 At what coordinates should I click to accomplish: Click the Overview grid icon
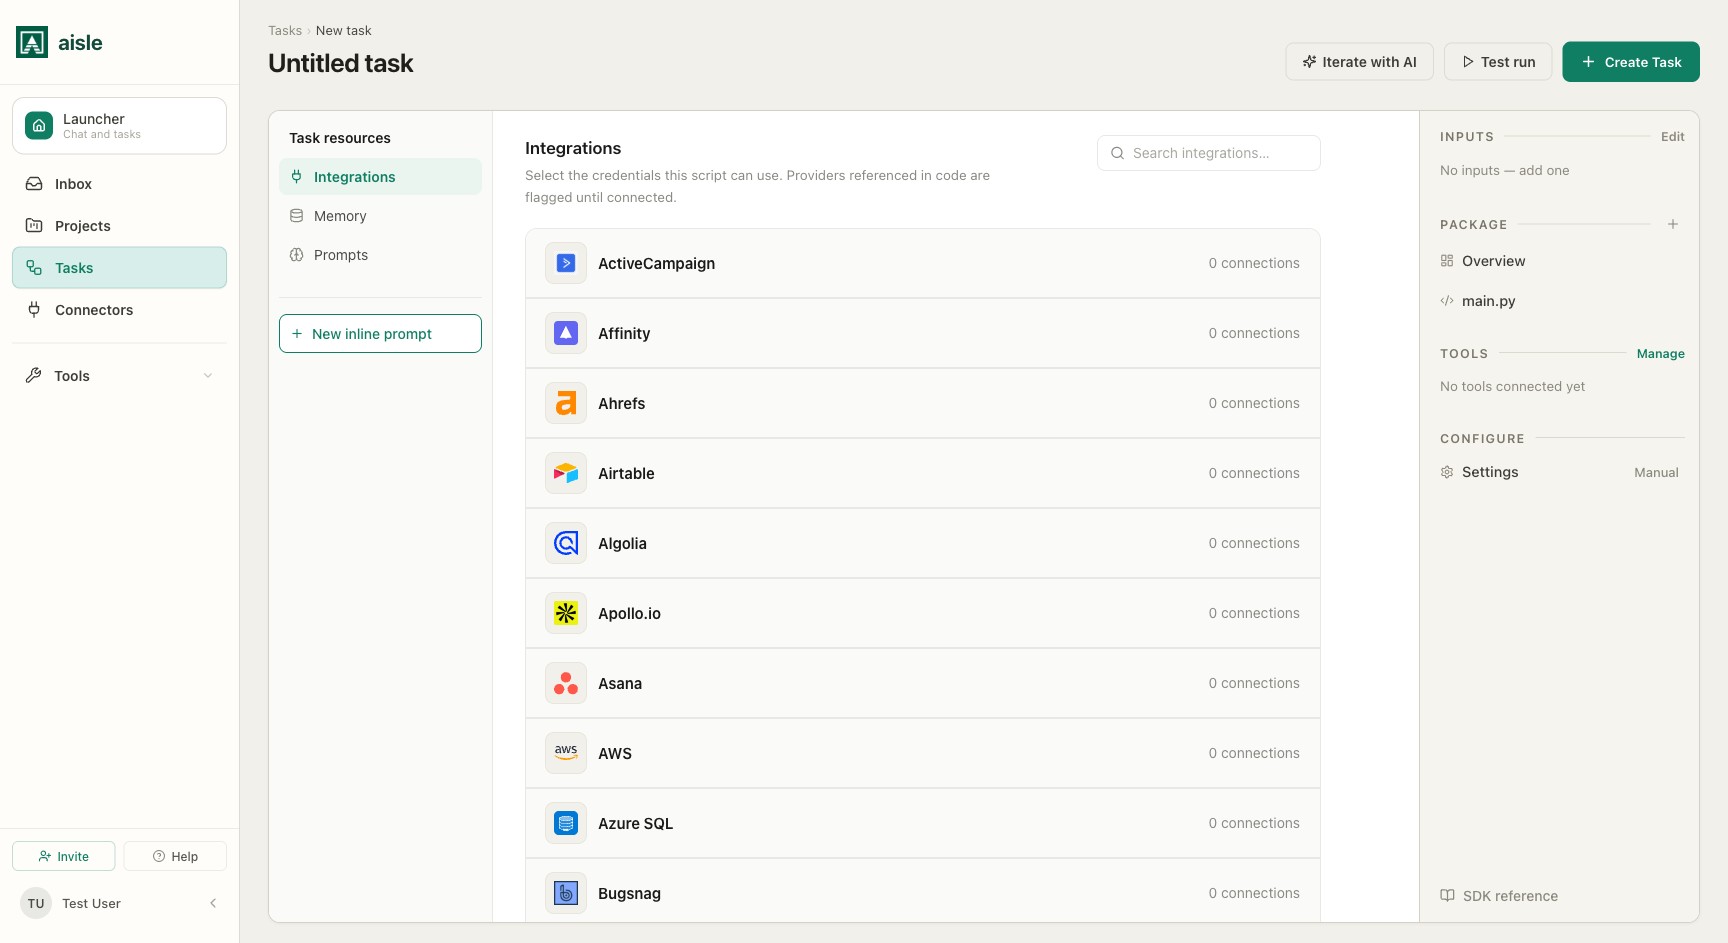pyautogui.click(x=1447, y=261)
